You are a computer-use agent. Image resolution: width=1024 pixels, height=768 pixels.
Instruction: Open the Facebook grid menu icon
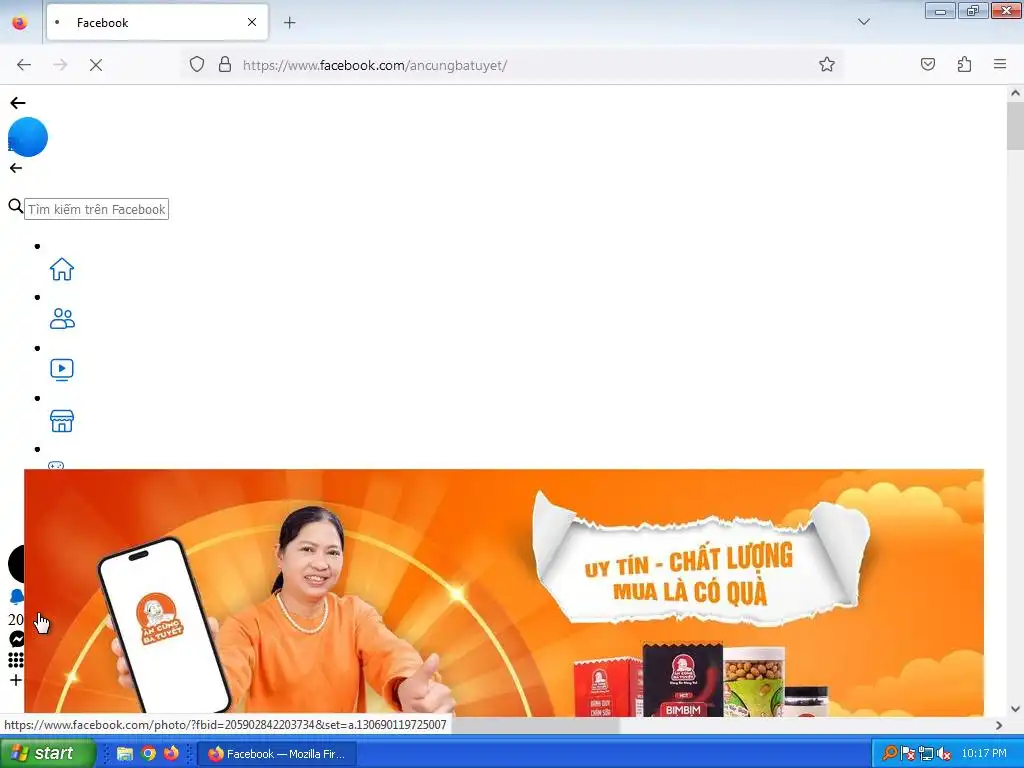pyautogui.click(x=16, y=660)
